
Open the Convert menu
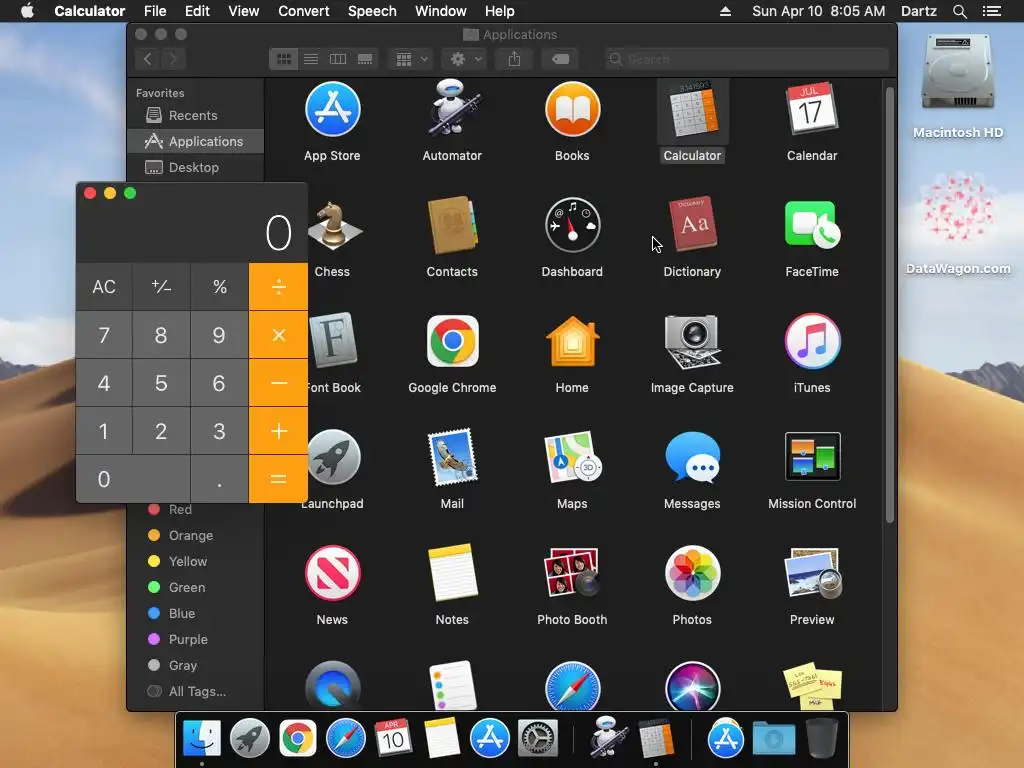tap(304, 11)
